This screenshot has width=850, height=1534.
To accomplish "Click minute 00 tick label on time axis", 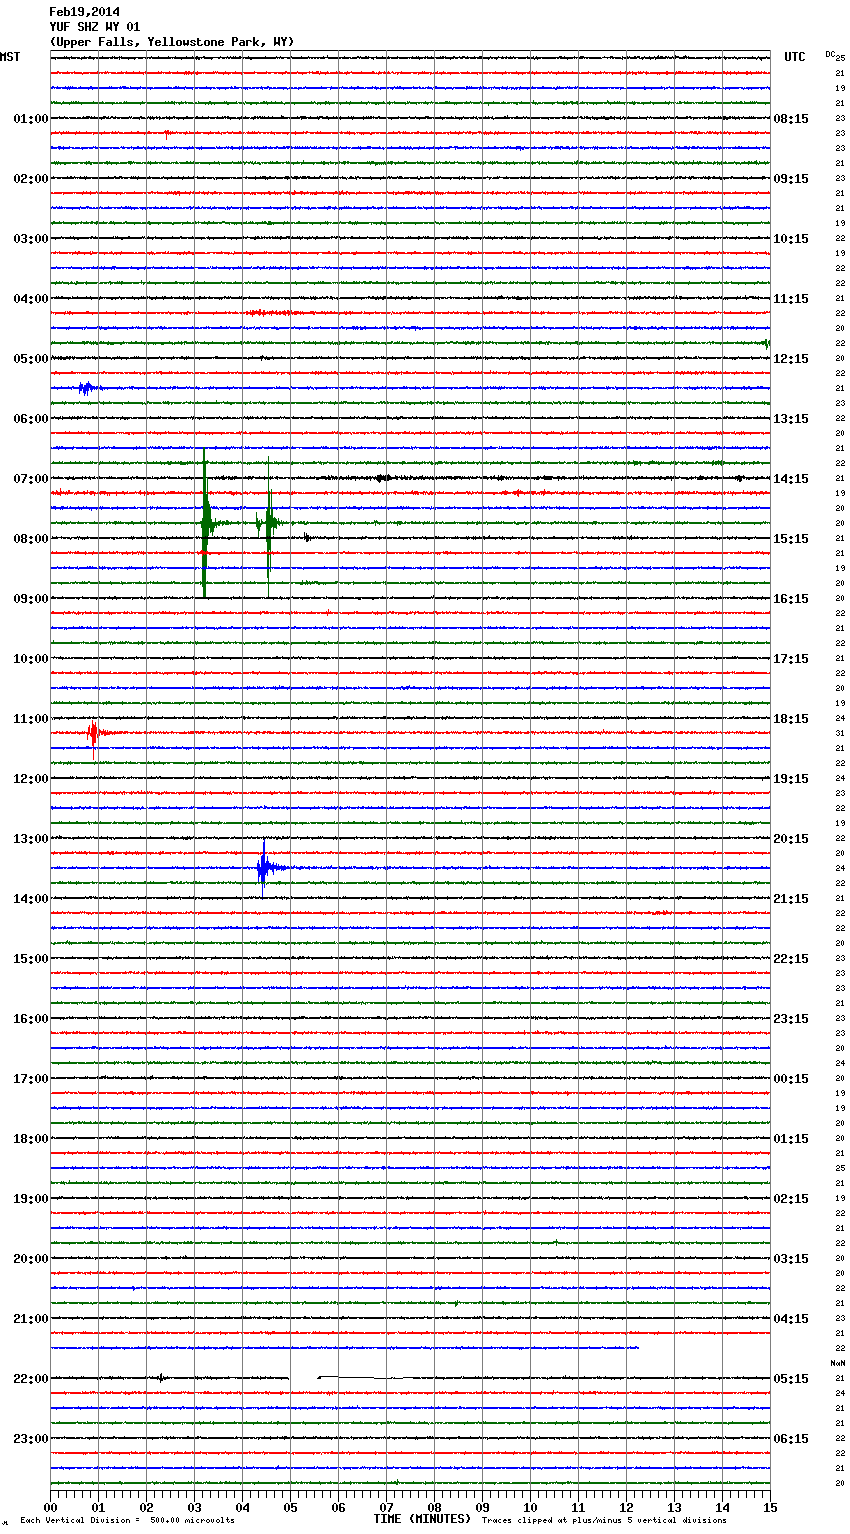I will [x=50, y=1507].
